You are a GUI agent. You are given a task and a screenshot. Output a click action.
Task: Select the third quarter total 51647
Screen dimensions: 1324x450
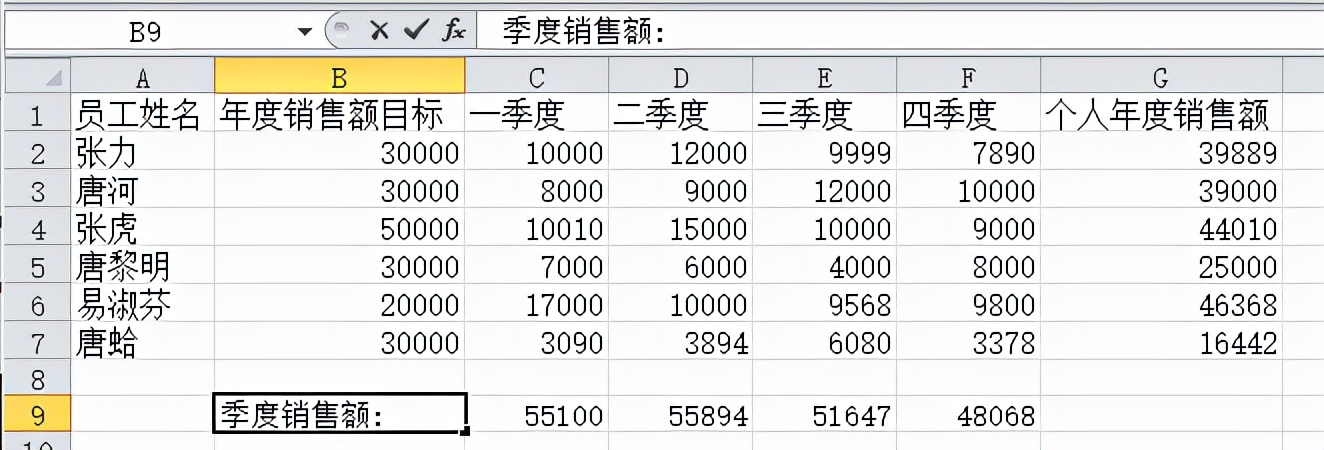824,414
